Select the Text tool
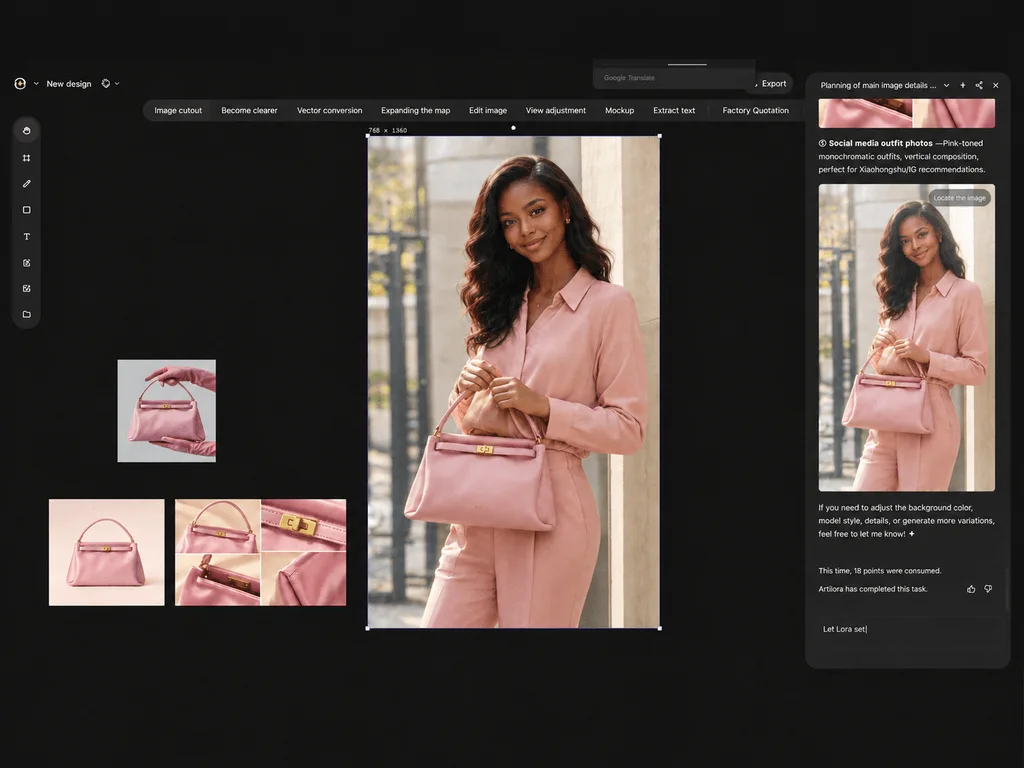1024x768 pixels. tap(26, 236)
